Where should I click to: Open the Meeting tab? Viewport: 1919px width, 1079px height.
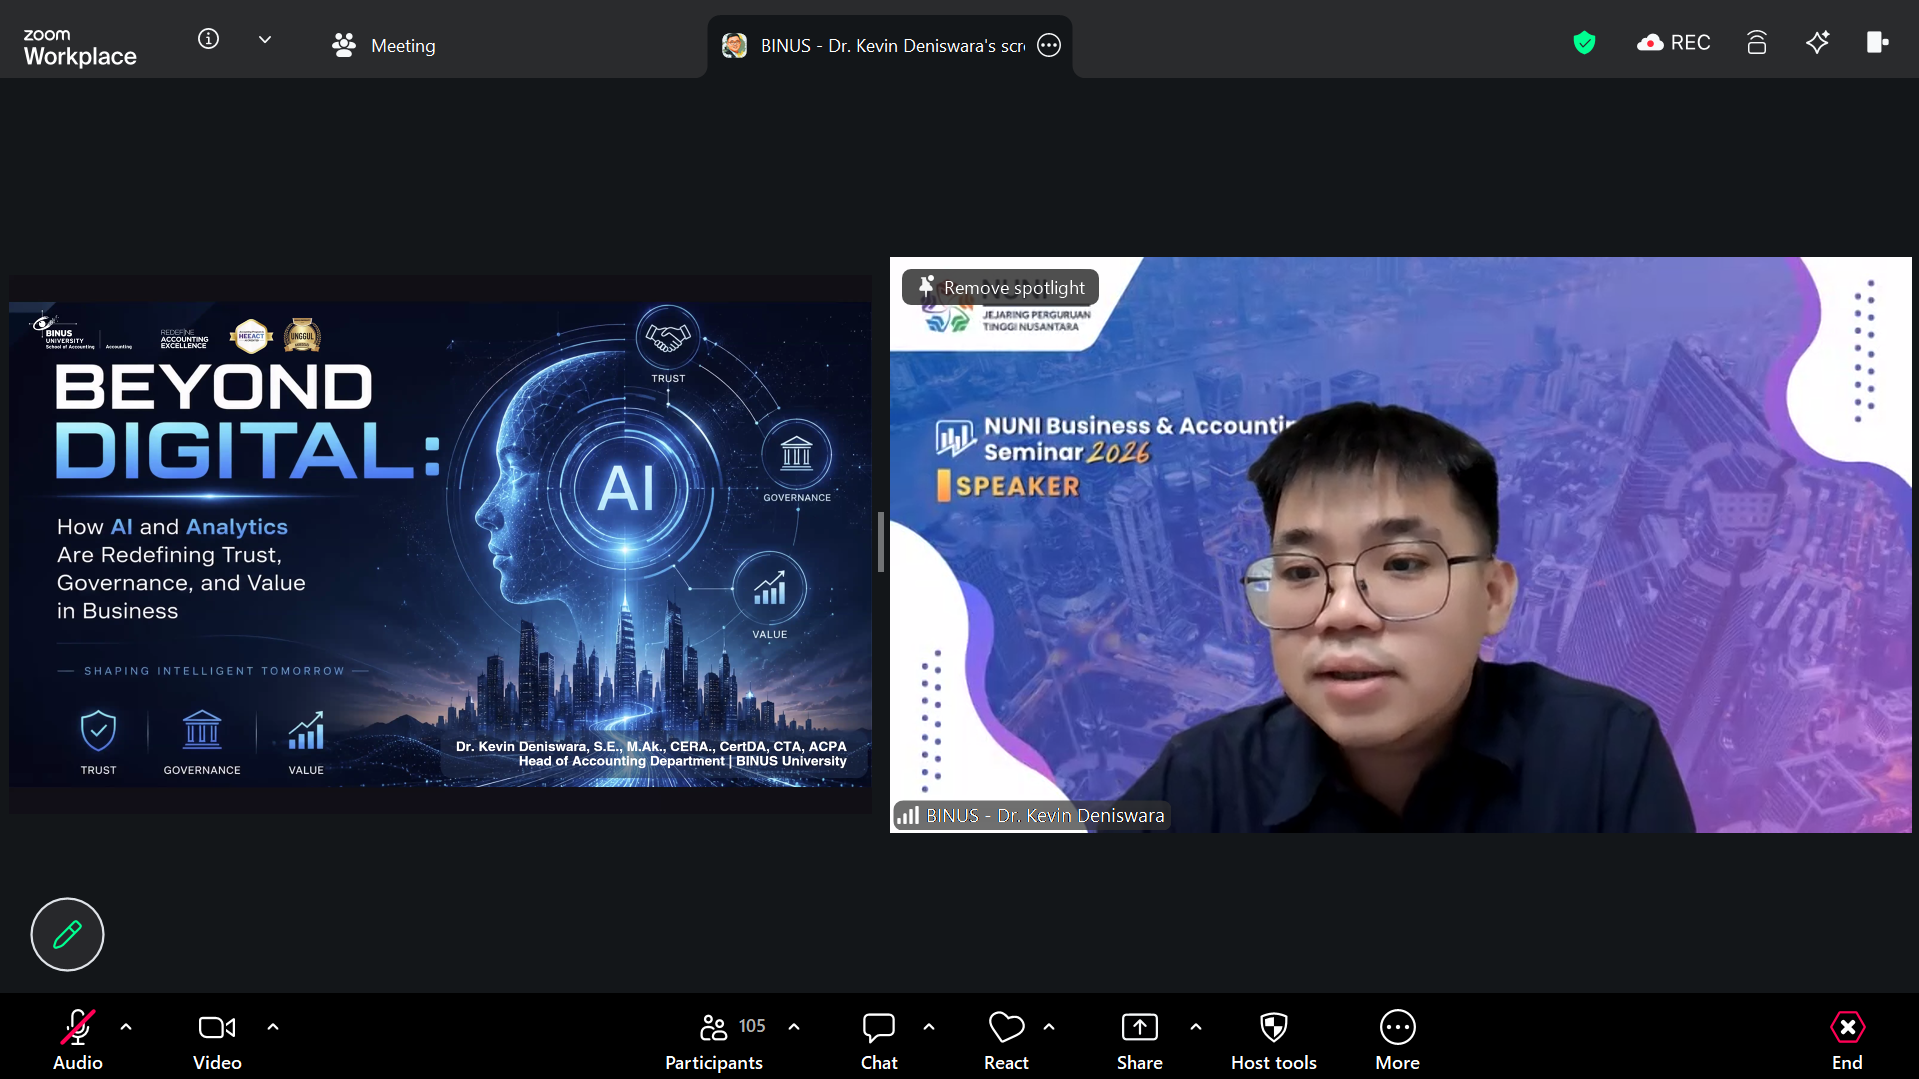click(x=384, y=45)
